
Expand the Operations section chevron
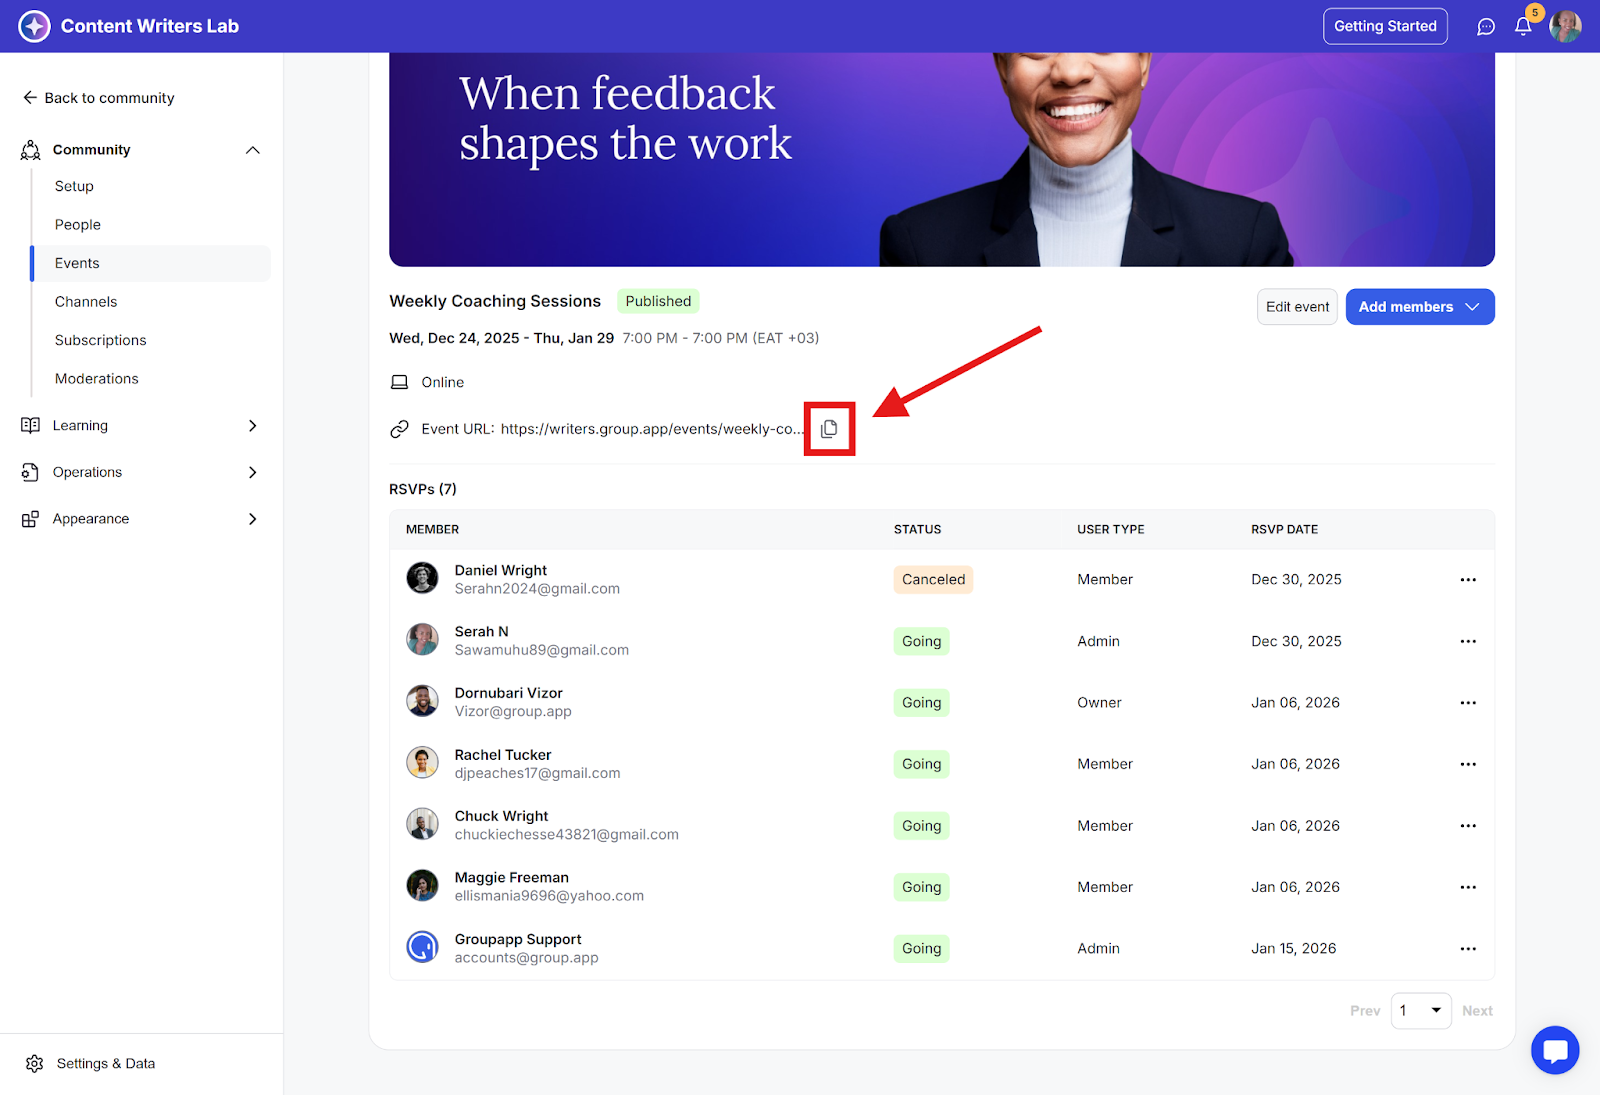[x=253, y=472]
